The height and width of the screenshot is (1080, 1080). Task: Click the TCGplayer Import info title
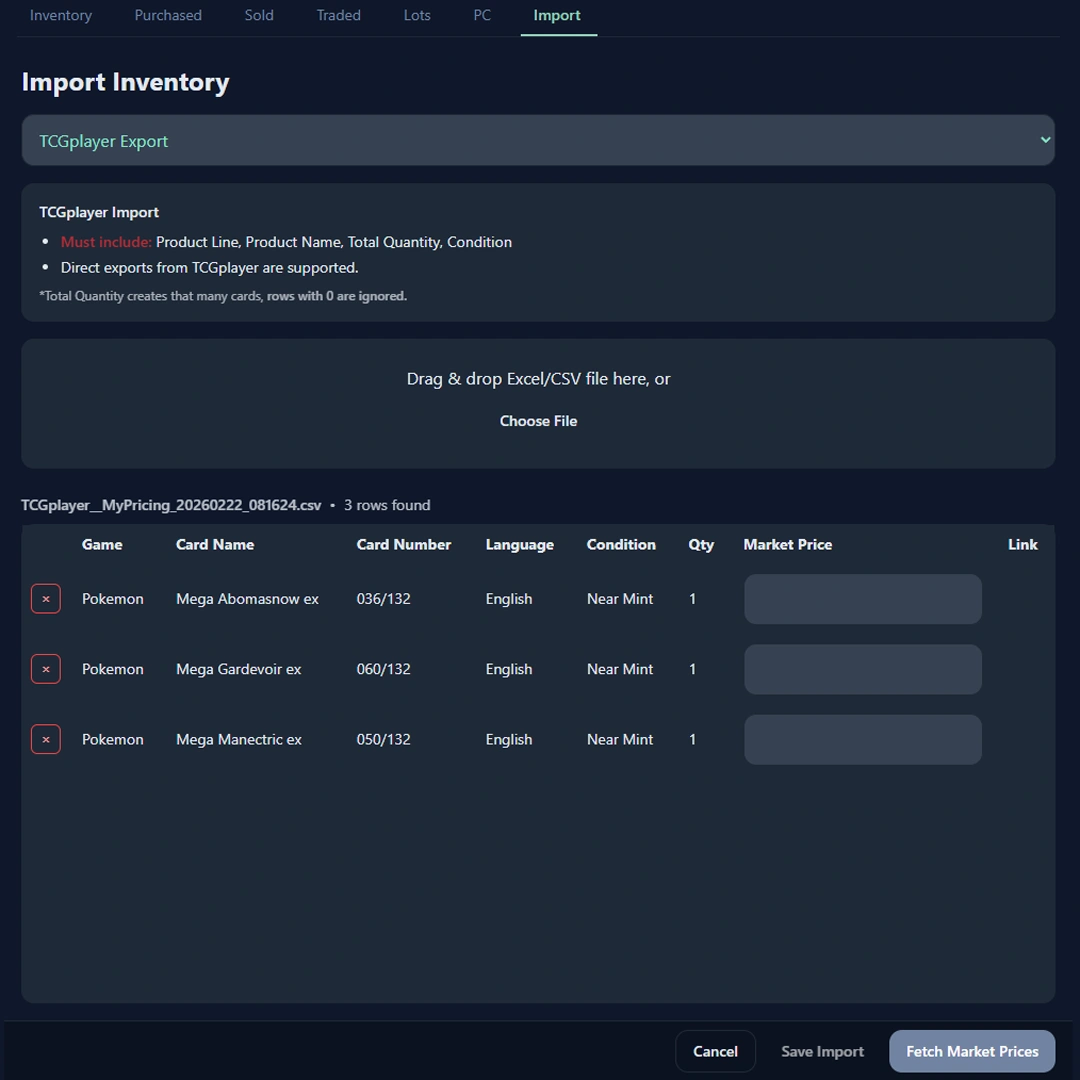click(98, 212)
